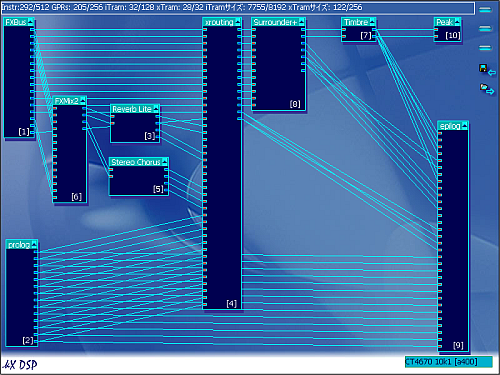Click the Instr/GPRs resource info bar
This screenshot has height=375, width=500.
(x=238, y=8)
